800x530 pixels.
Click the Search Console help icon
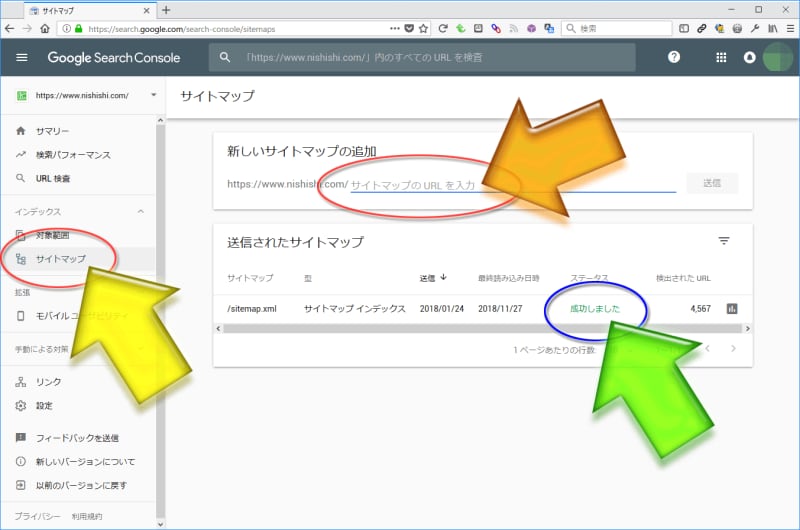[673, 57]
